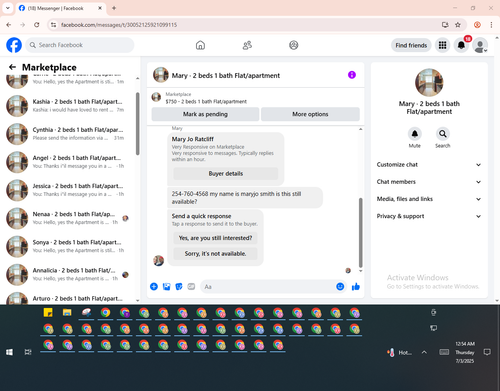Open the large listing photo in side panel
This screenshot has height=391, width=500.
(x=429, y=82)
